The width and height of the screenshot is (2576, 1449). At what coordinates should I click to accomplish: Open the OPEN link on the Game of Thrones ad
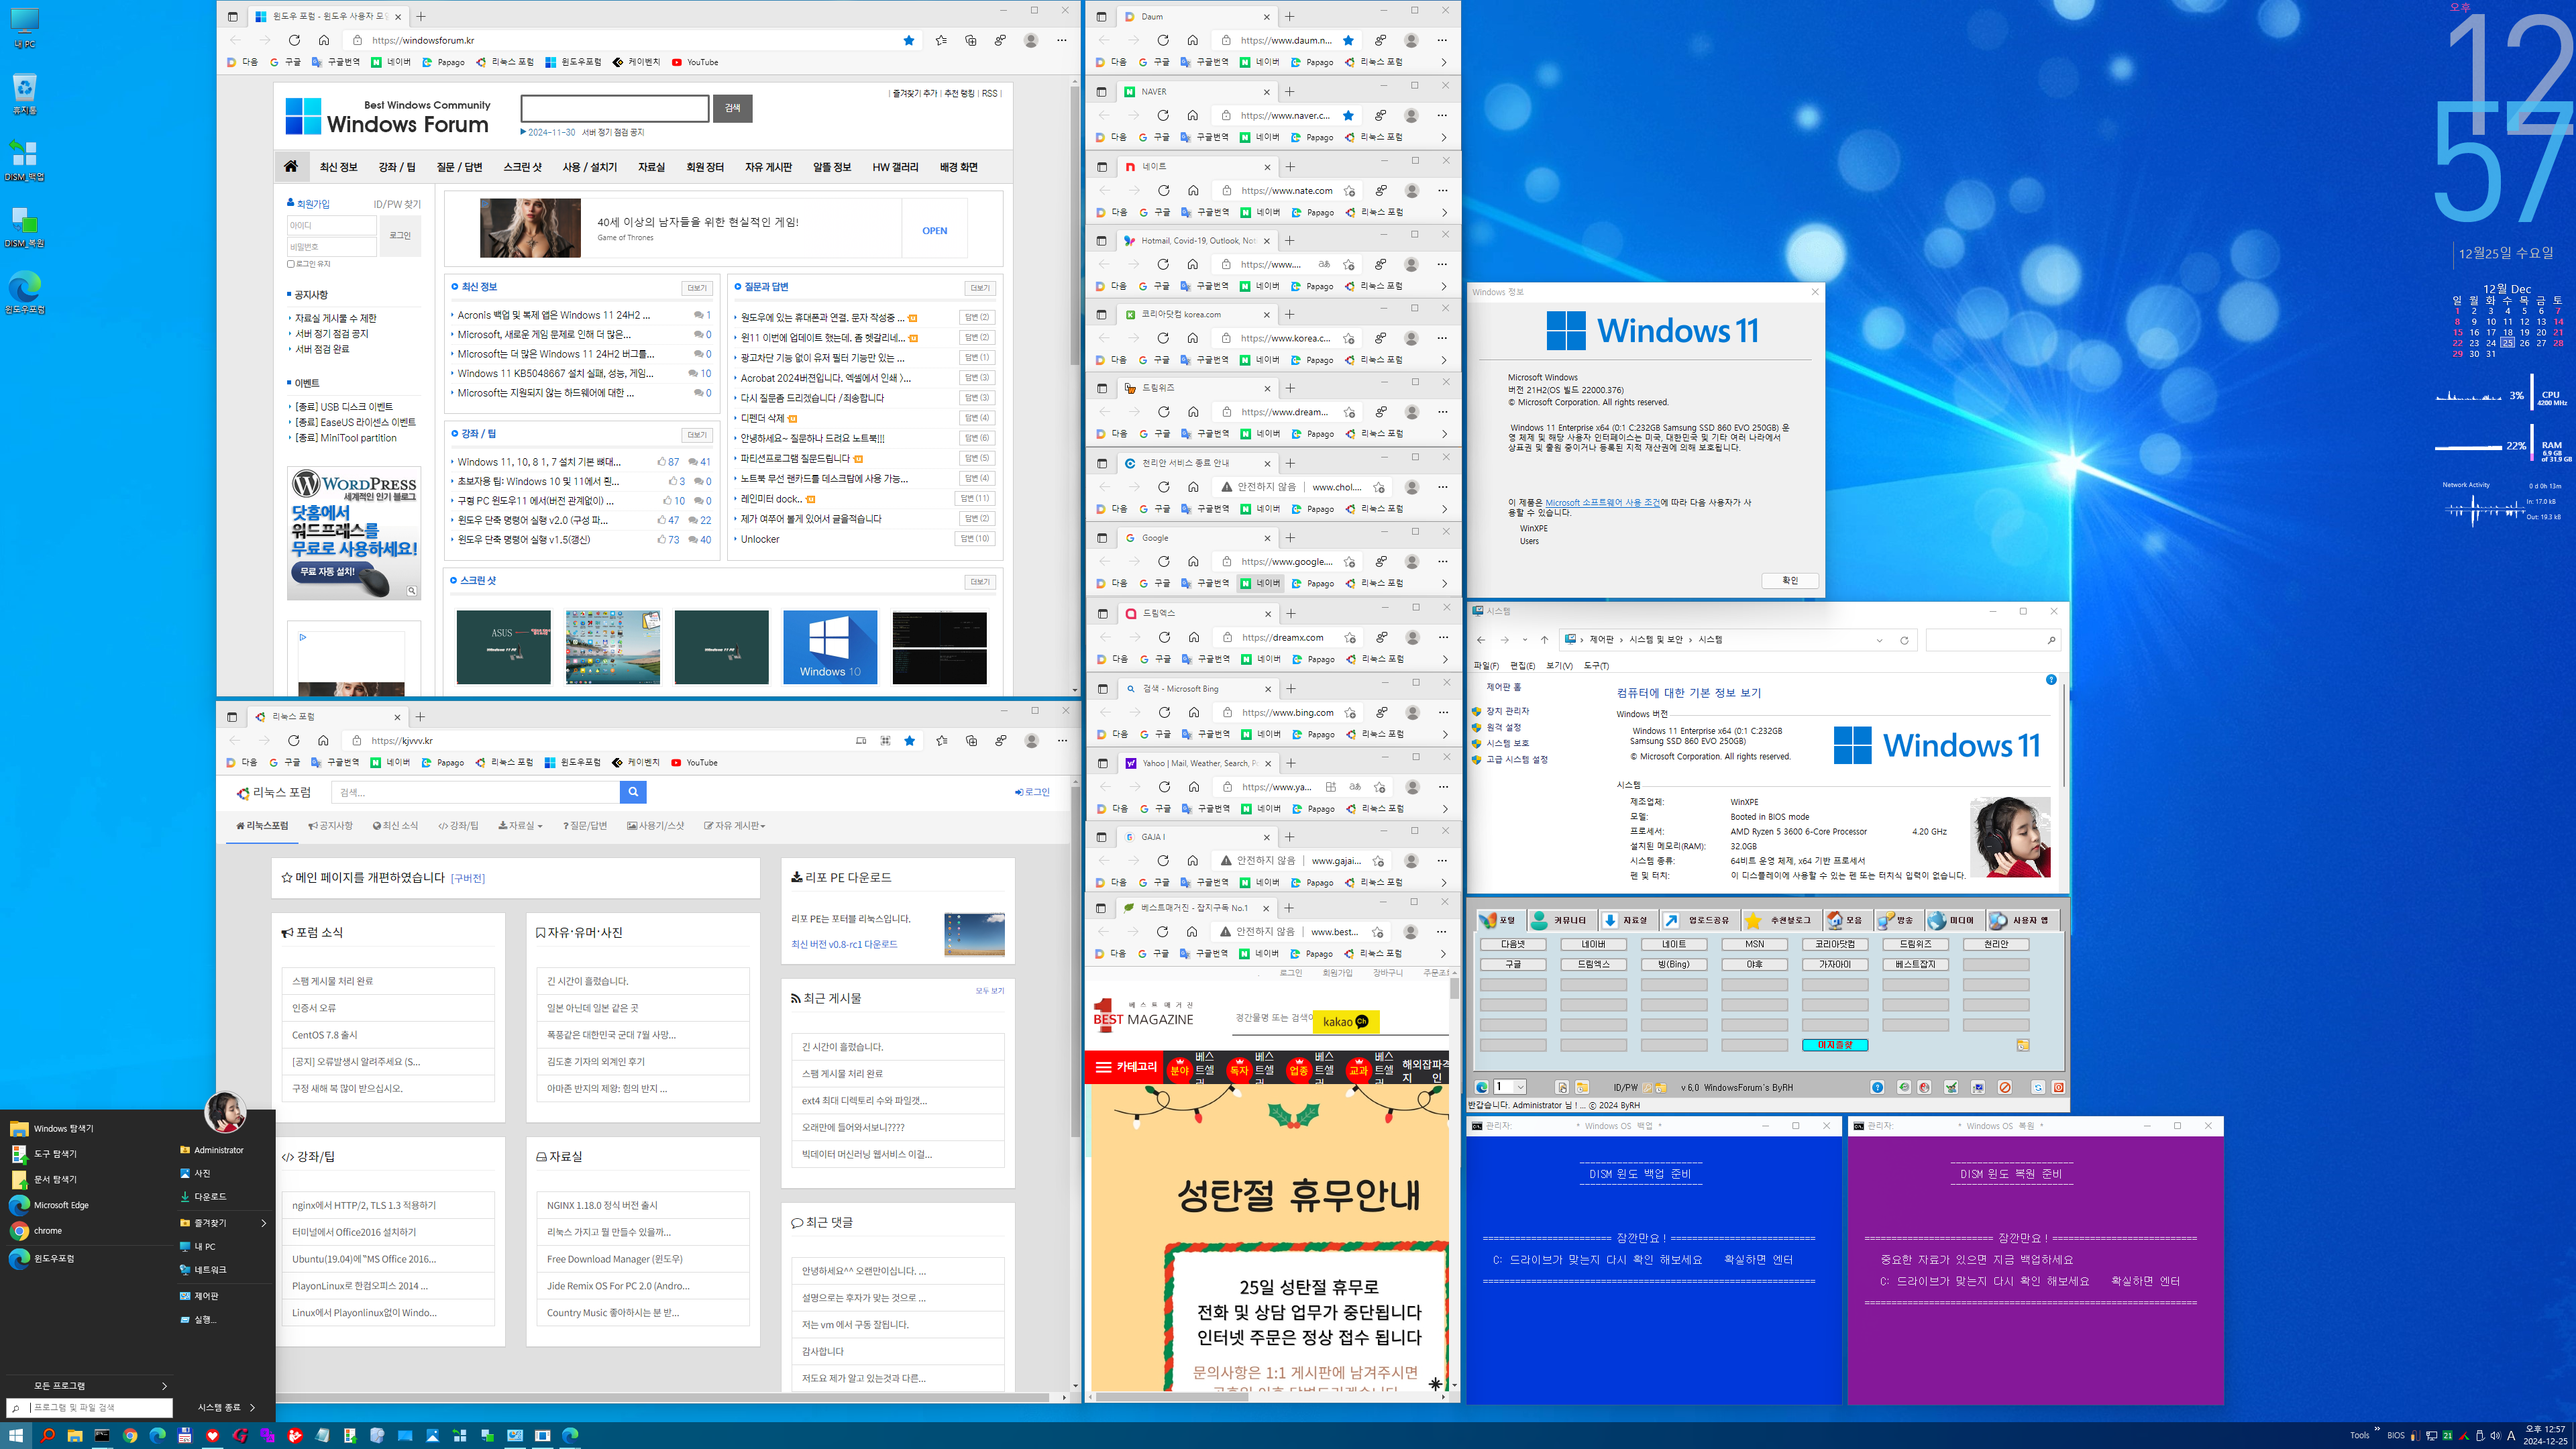[x=934, y=230]
